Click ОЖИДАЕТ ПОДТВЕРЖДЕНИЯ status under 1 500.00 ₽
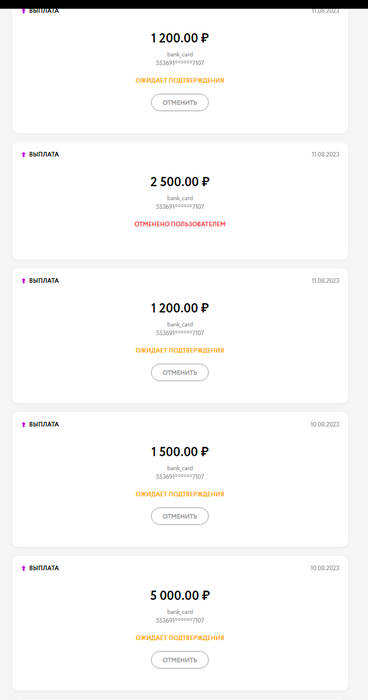Viewport: 368px width, 700px height. point(180,494)
